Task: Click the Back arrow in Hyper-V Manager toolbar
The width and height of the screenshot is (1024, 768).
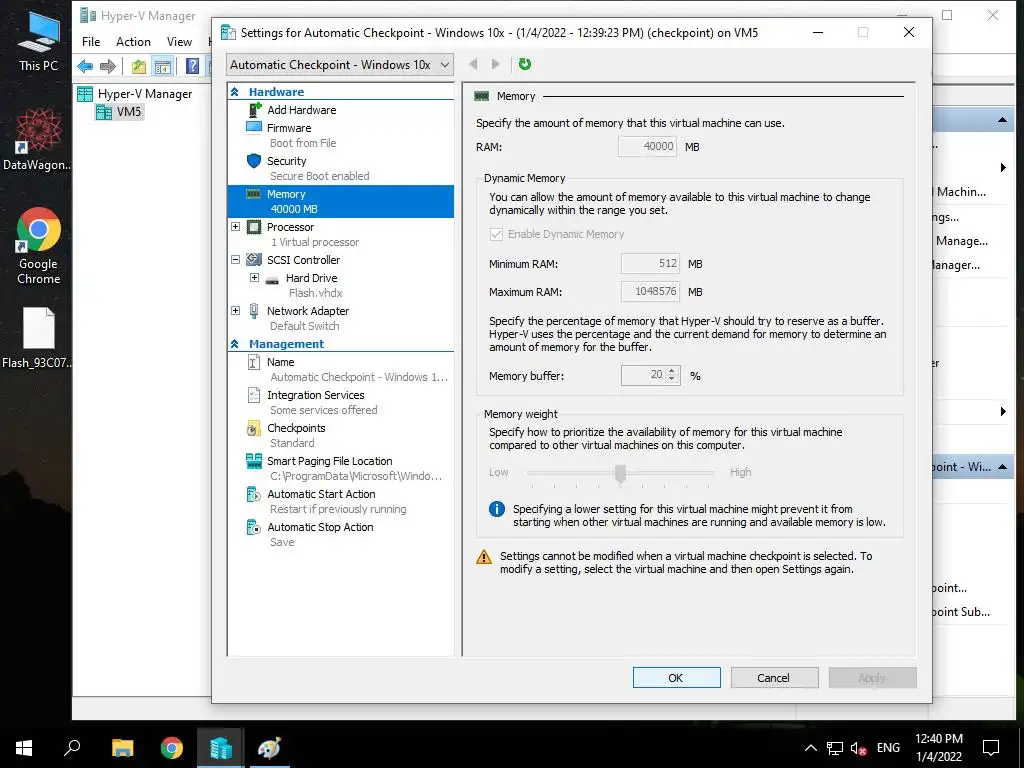Action: pyautogui.click(x=85, y=66)
